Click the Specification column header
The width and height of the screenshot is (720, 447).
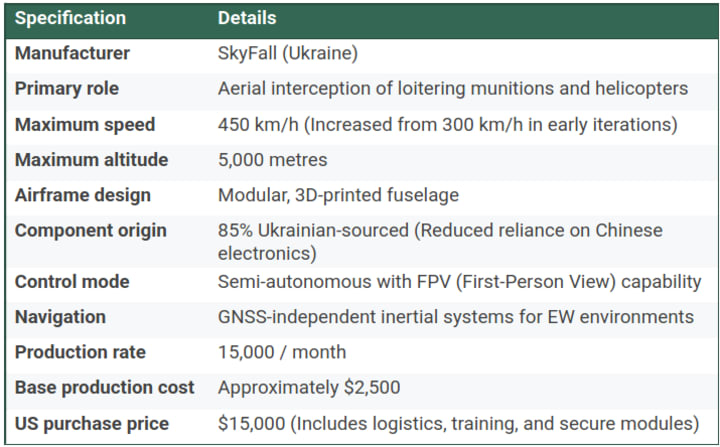click(x=70, y=18)
